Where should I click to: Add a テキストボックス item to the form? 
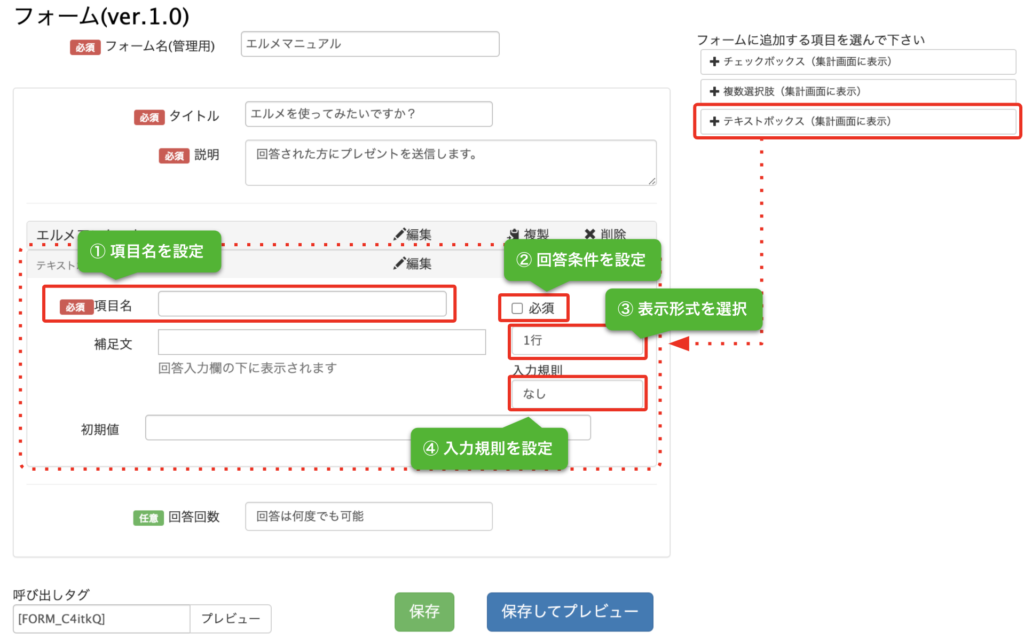(857, 121)
